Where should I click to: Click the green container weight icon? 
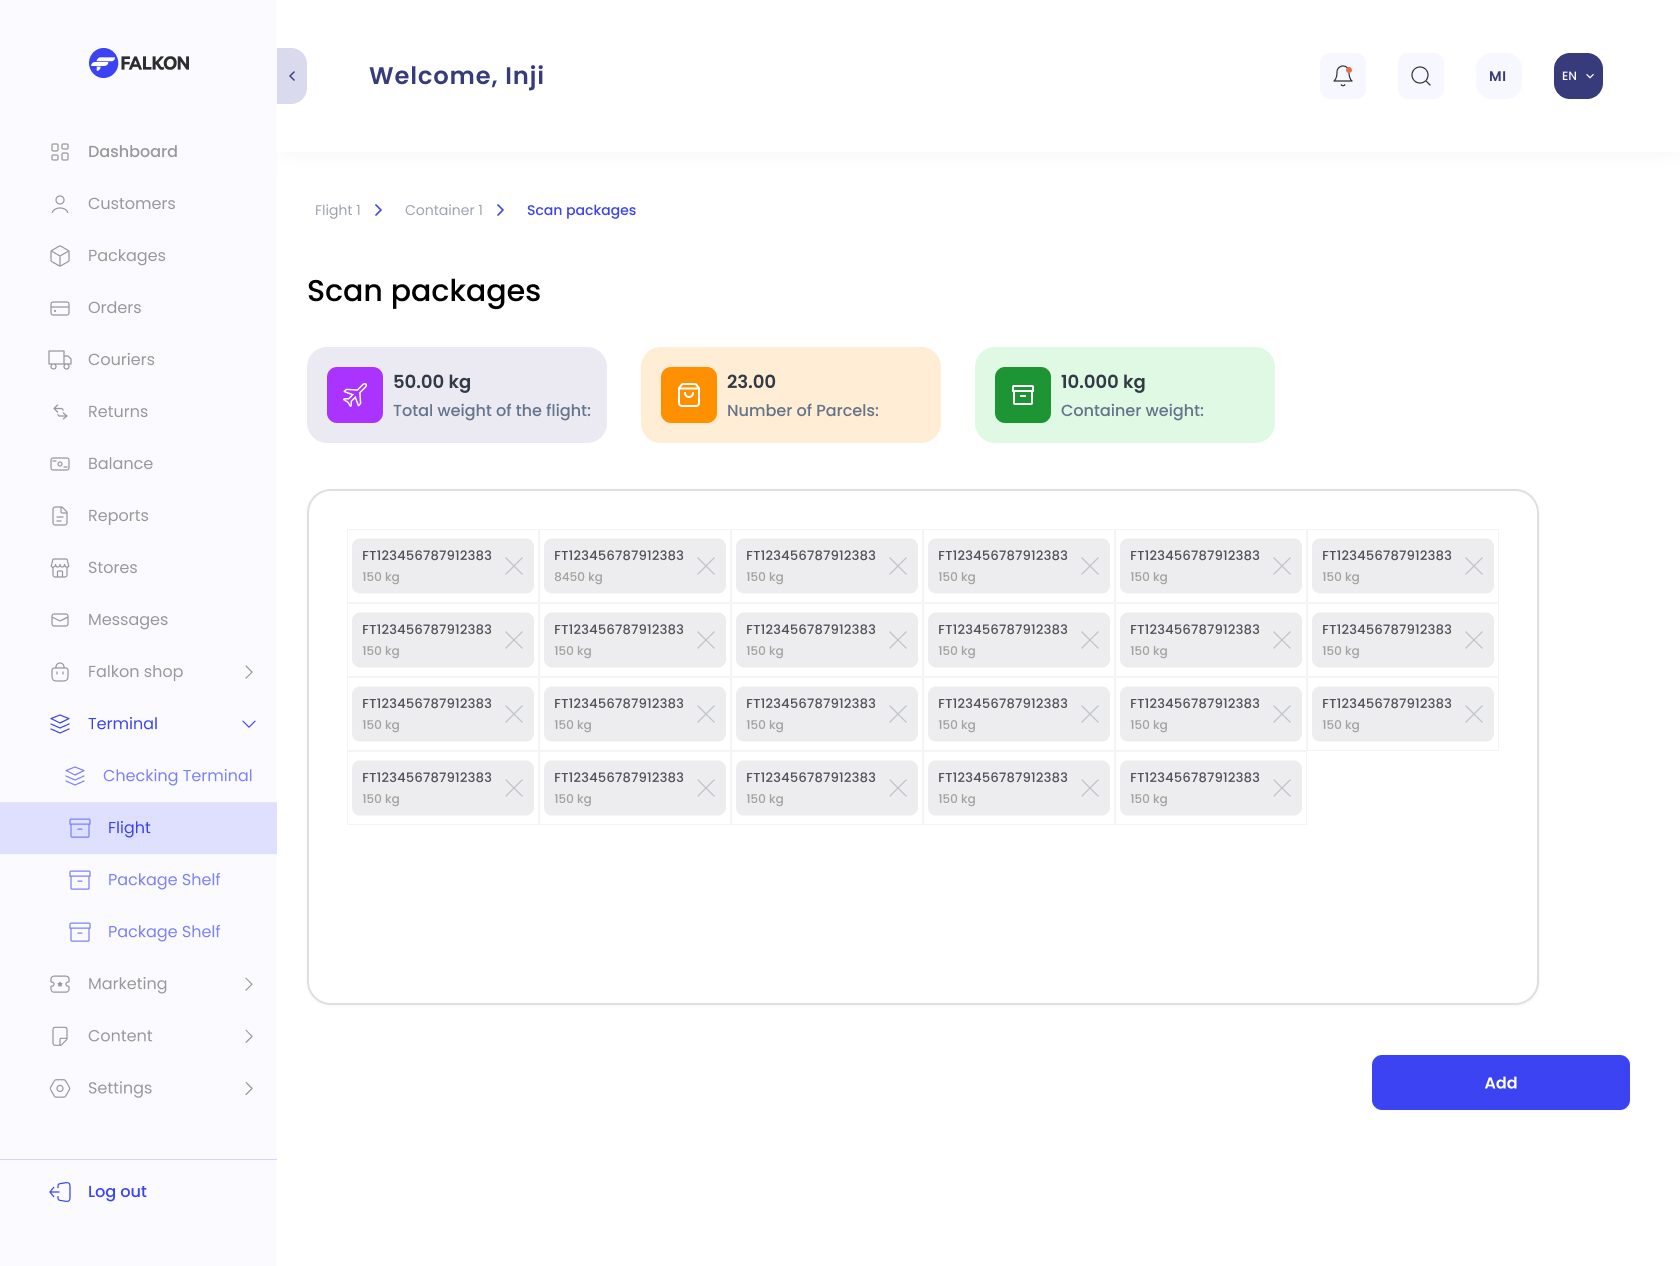[1022, 395]
